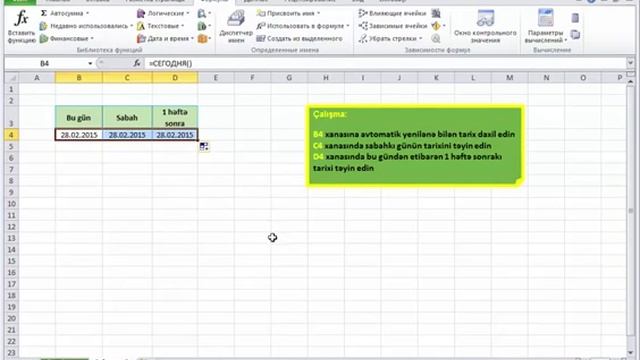Open the Использовать в формуле menu

coord(303,26)
